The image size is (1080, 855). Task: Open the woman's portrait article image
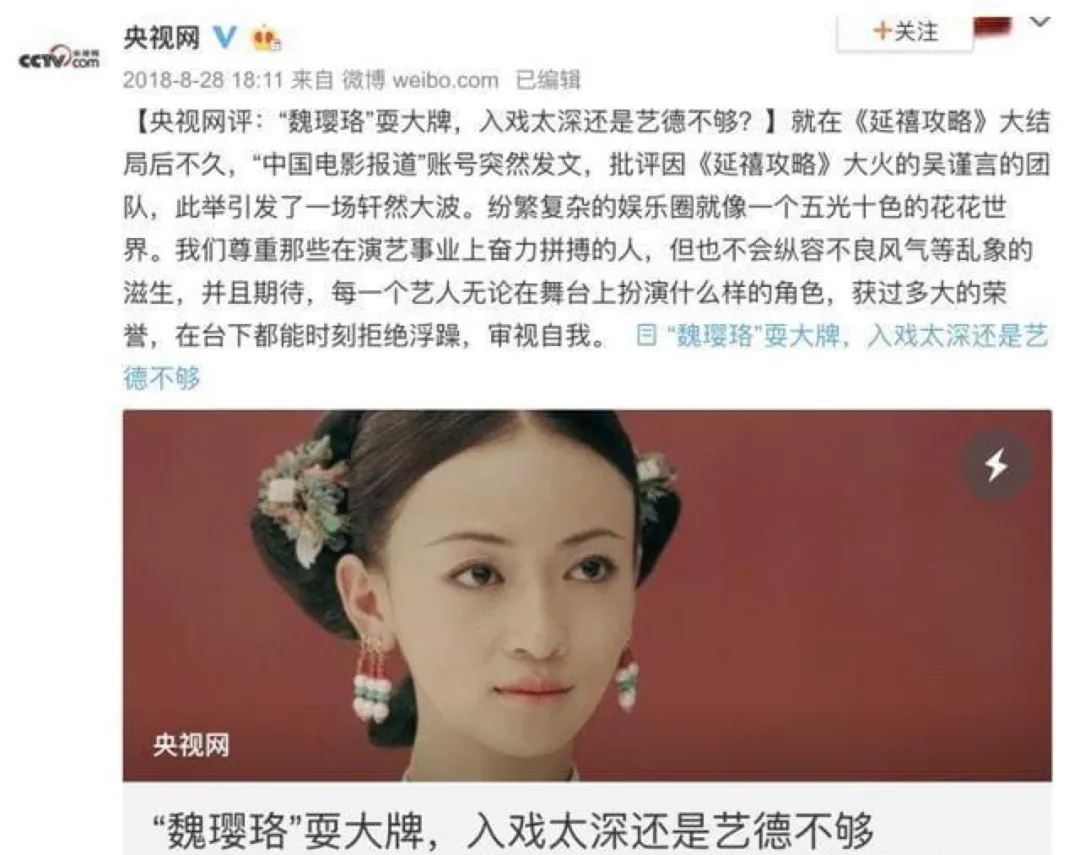click(587, 595)
